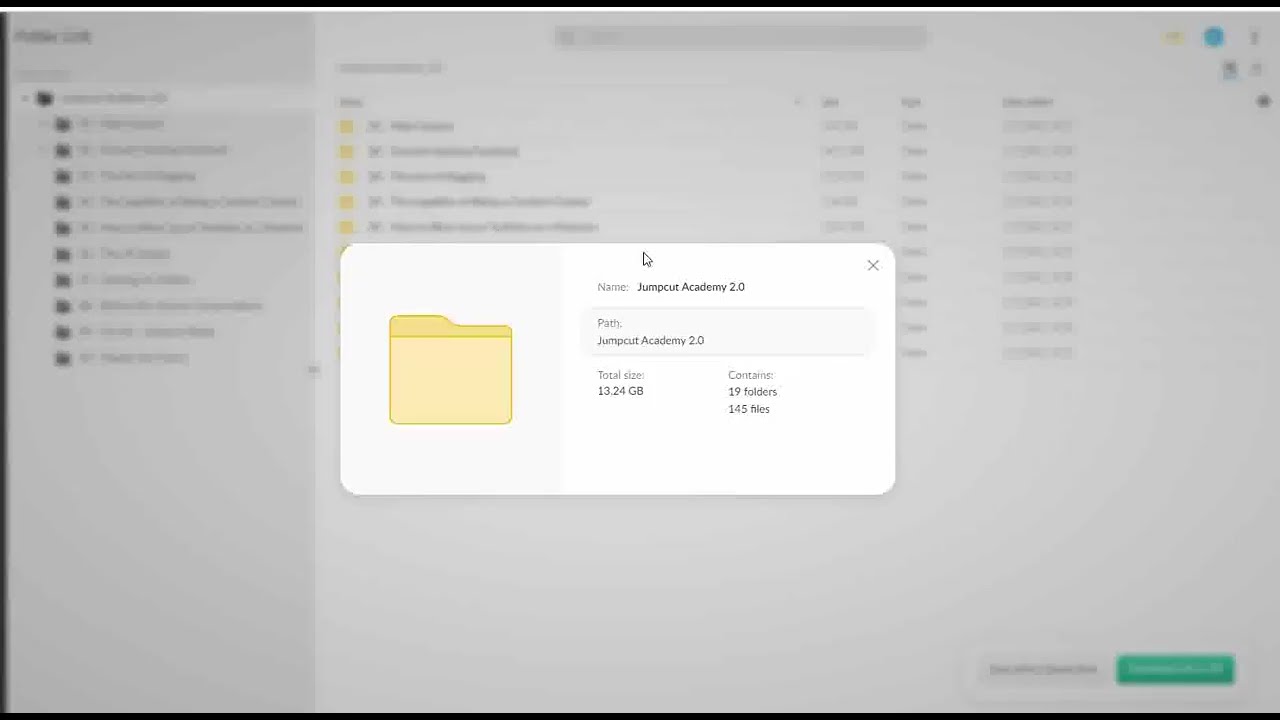Select the total size value '13.24 GB'

pos(620,391)
